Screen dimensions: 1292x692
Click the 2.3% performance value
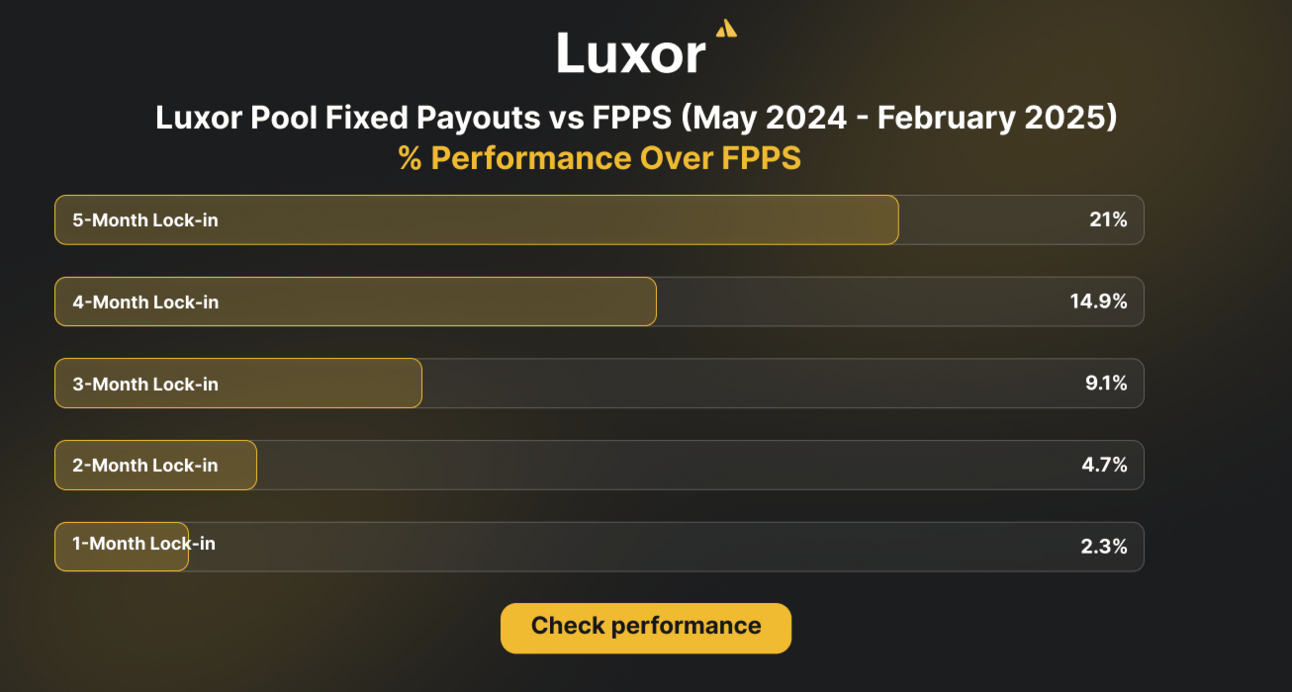[1104, 547]
